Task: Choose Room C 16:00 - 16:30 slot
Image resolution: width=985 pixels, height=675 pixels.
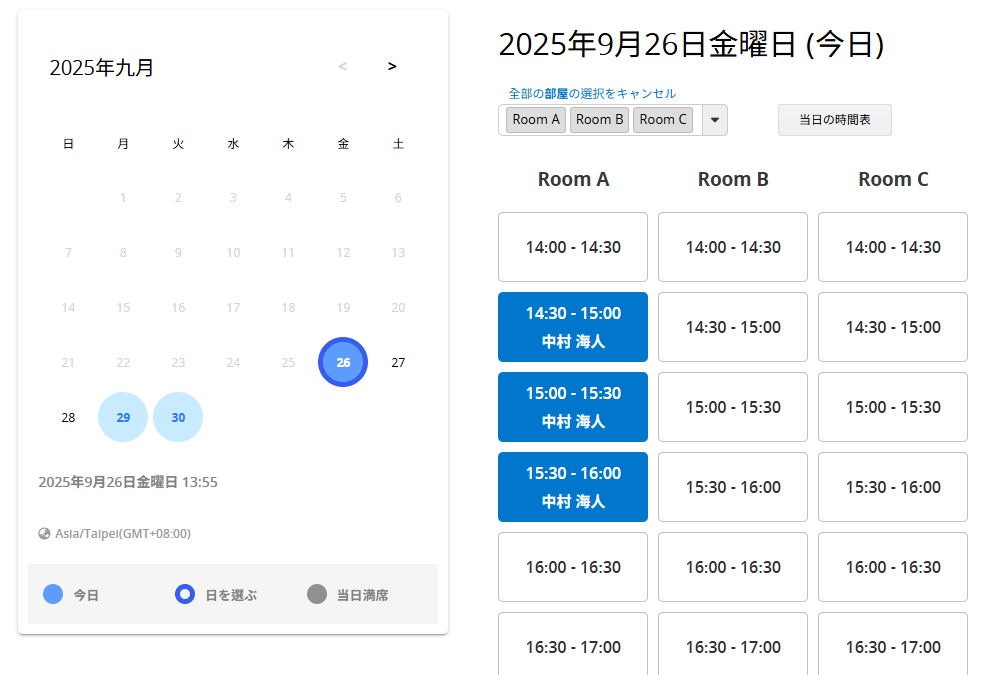Action: (893, 567)
